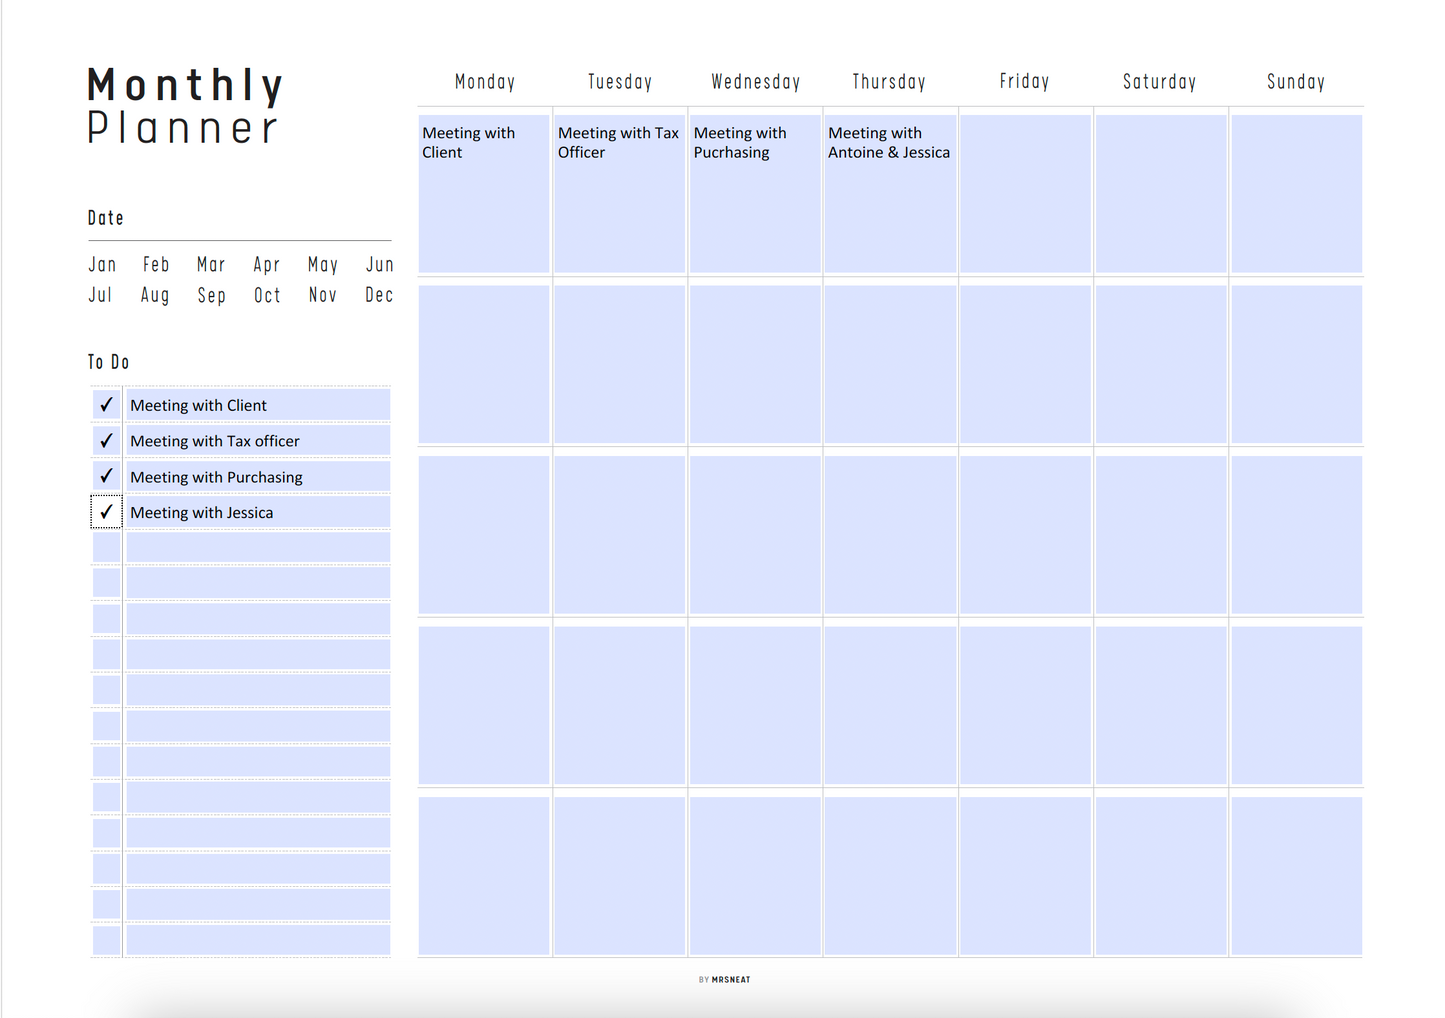Edit the Meeting with Tax officer to-do text
The height and width of the screenshot is (1018, 1445).
257,441
